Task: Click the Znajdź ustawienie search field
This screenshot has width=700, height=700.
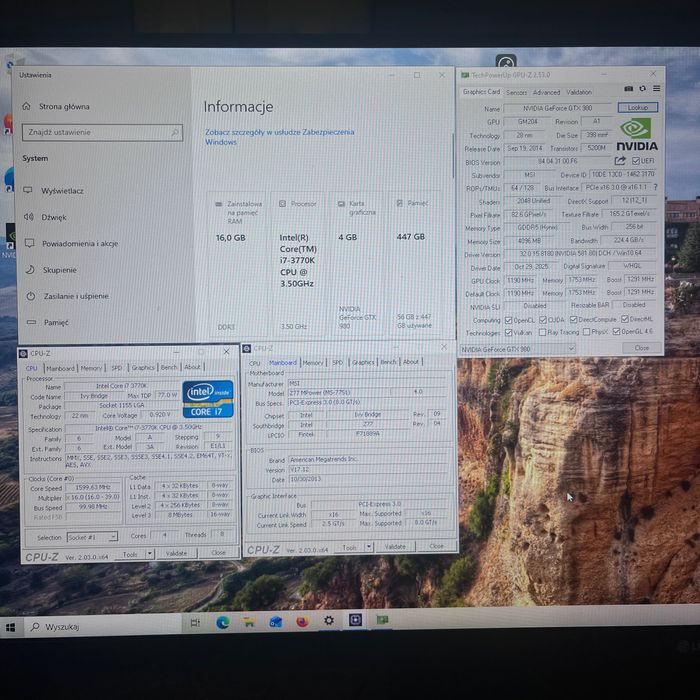Action: pos(102,132)
